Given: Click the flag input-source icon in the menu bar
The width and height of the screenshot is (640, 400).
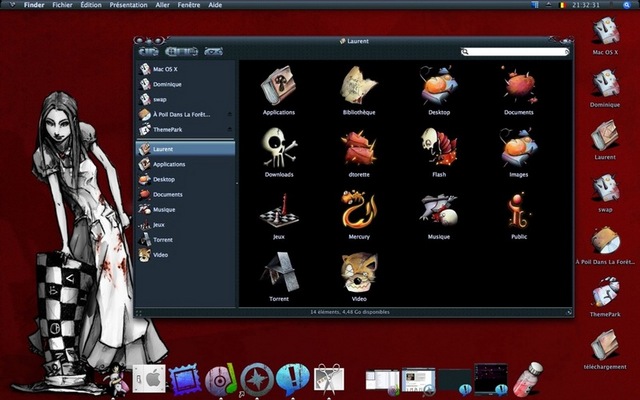Looking at the screenshot, I should 562,5.
